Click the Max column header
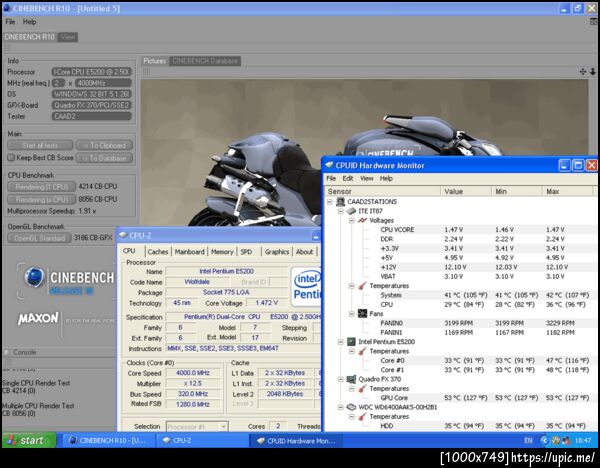Screen dimensions: 600x468 click(x=567, y=191)
